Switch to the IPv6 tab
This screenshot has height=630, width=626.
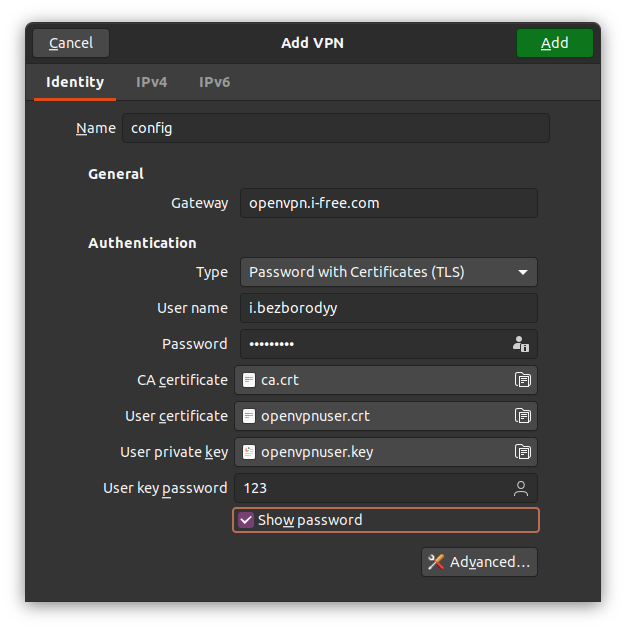[214, 82]
